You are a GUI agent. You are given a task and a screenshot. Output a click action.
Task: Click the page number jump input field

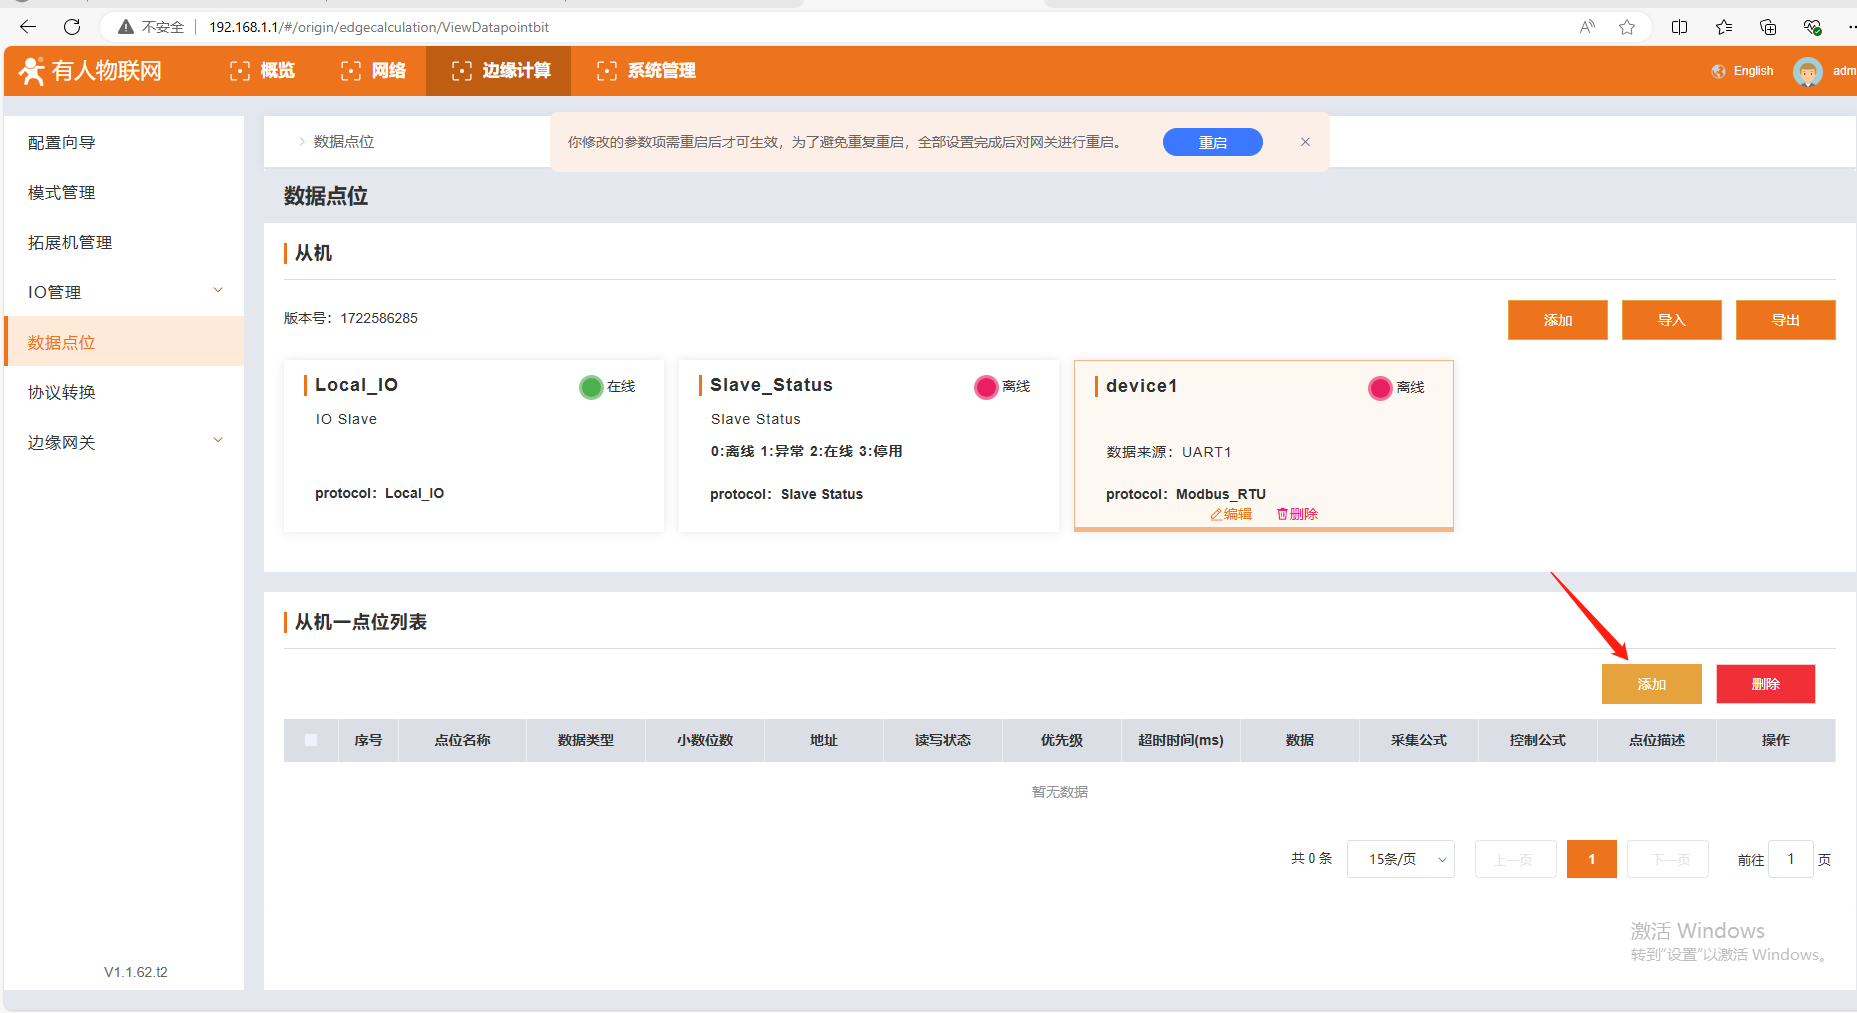point(1790,859)
